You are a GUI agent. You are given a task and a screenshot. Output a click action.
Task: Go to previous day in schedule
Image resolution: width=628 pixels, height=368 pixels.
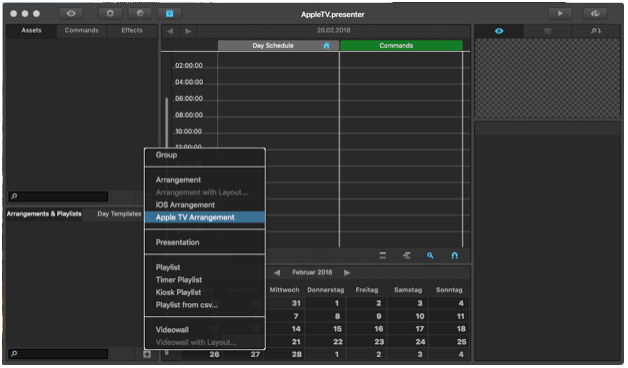(170, 31)
